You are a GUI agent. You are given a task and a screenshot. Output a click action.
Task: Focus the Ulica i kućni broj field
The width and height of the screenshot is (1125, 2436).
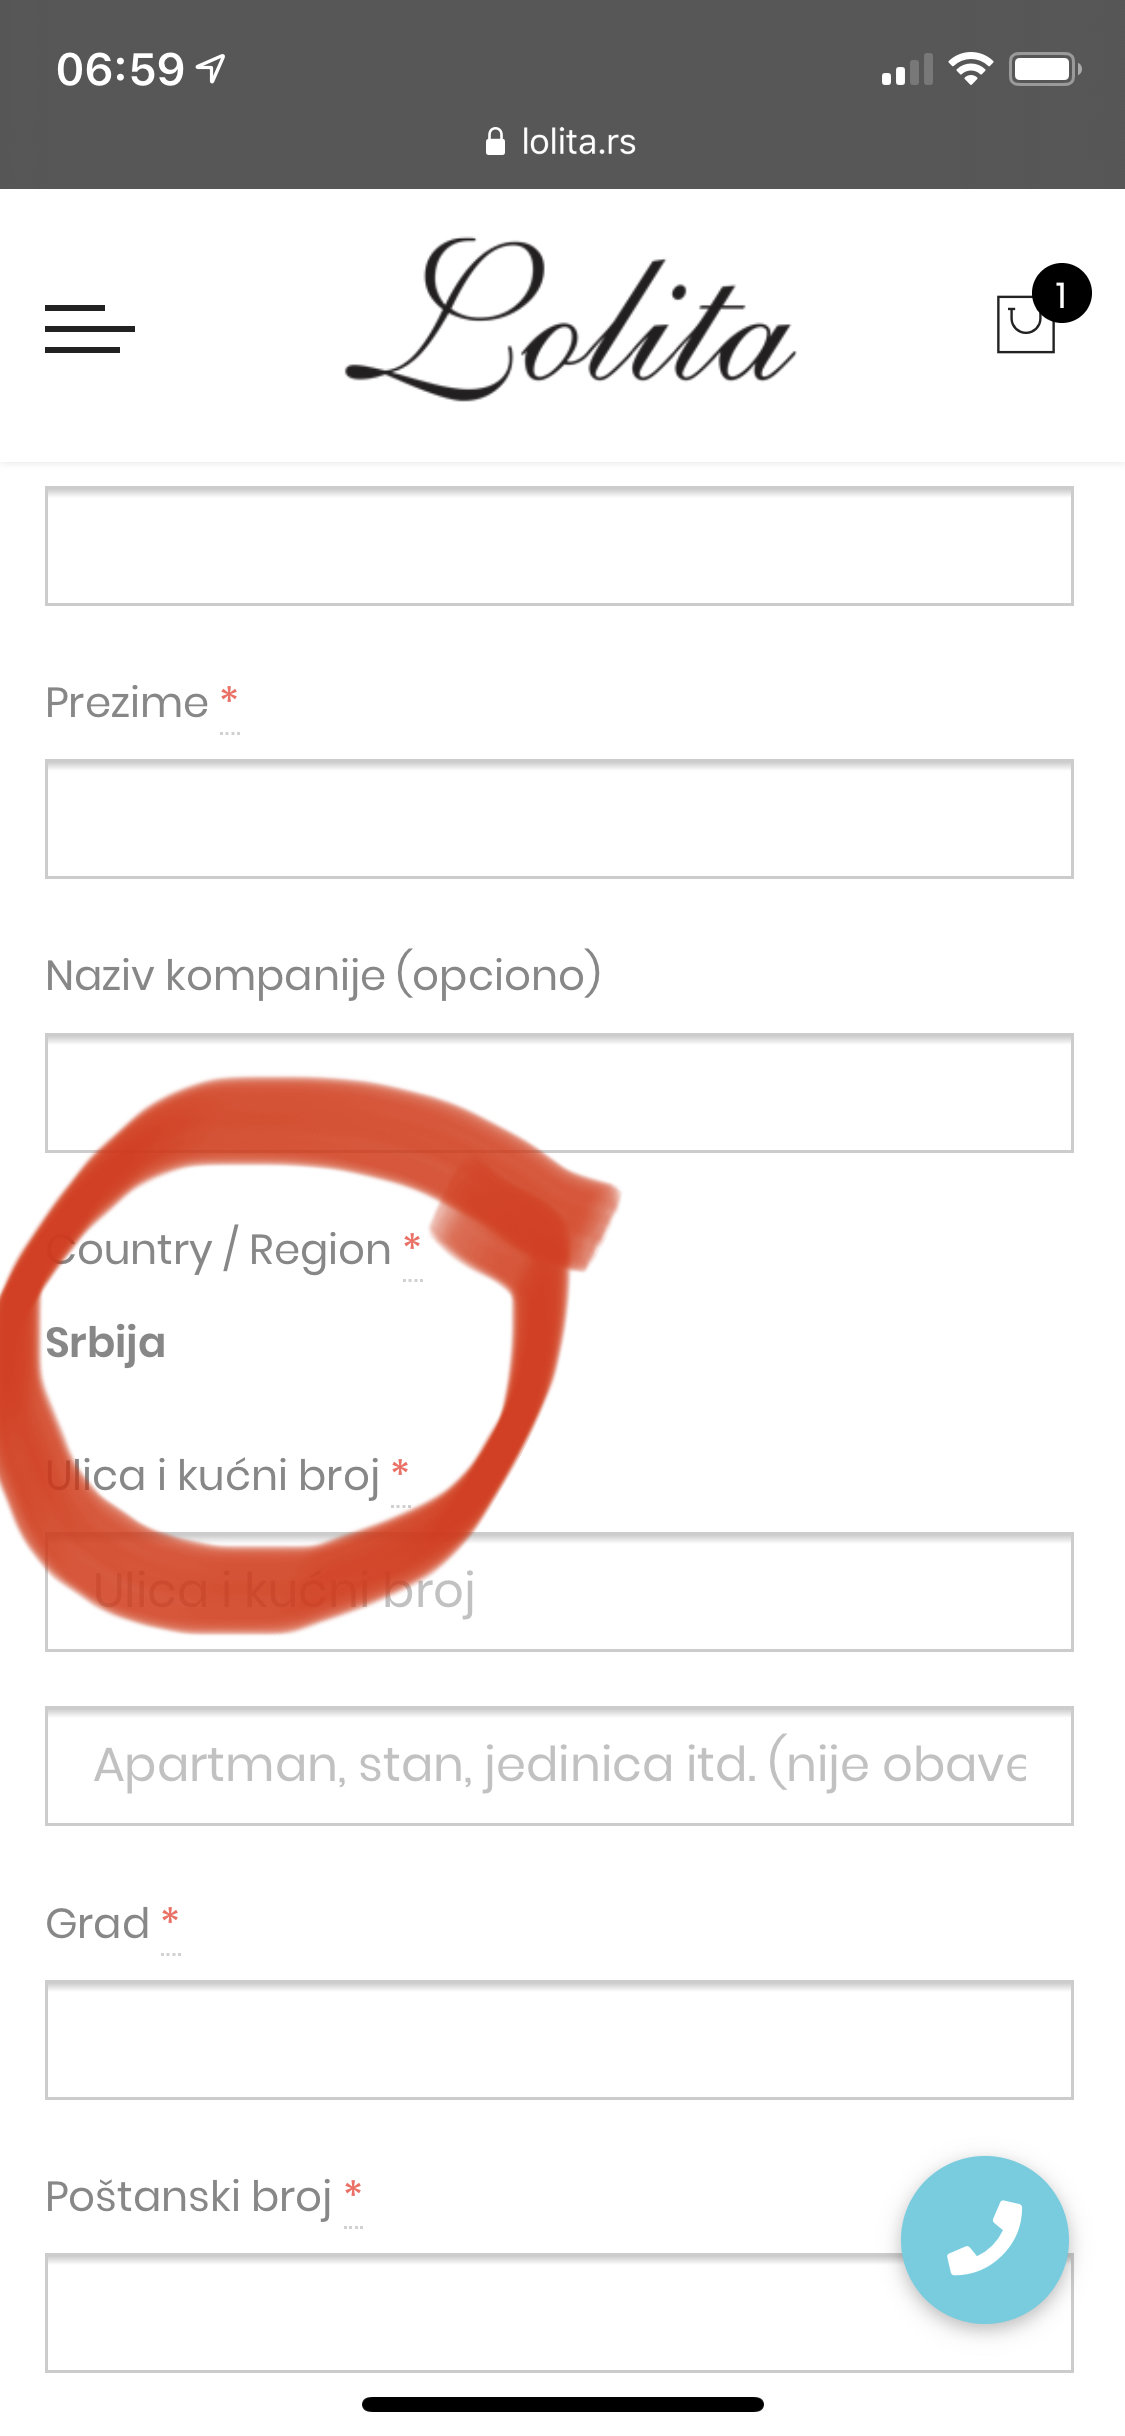[559, 1592]
